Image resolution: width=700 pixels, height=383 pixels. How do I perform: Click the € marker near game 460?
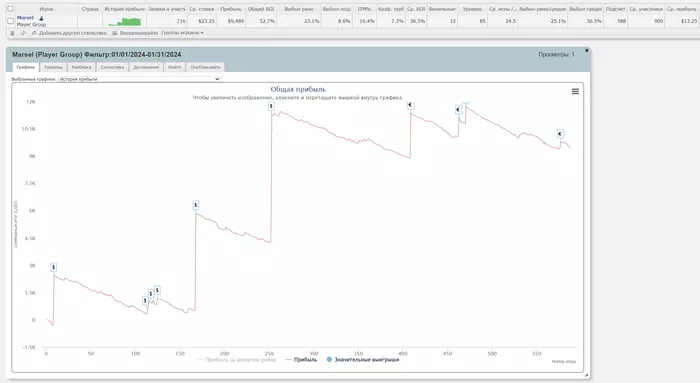[x=458, y=109]
